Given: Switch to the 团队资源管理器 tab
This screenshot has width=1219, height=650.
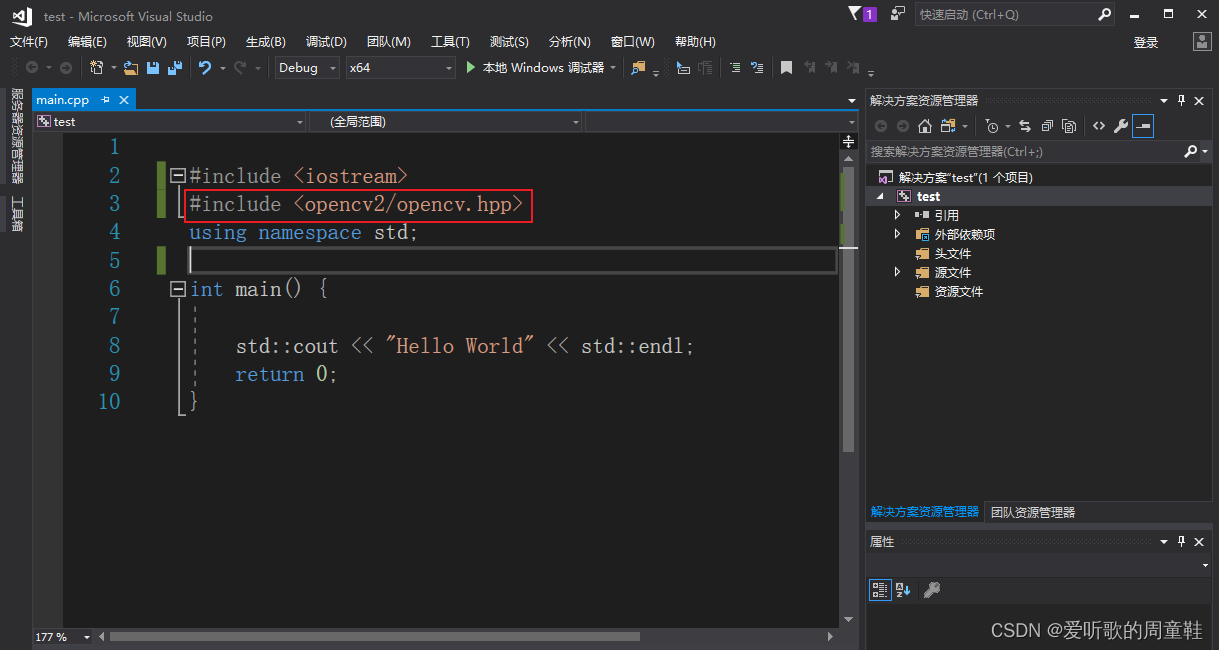Looking at the screenshot, I should (x=1033, y=512).
